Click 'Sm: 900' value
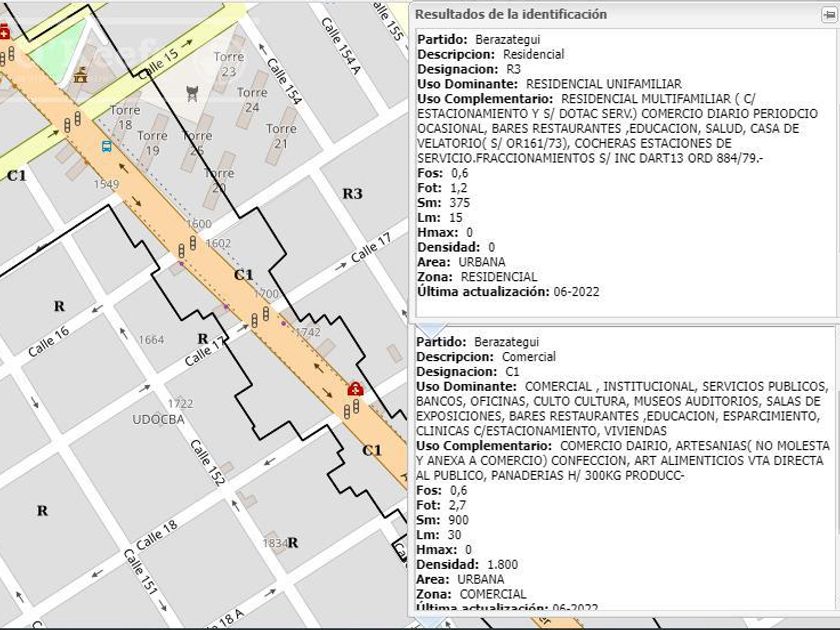 tap(442, 520)
